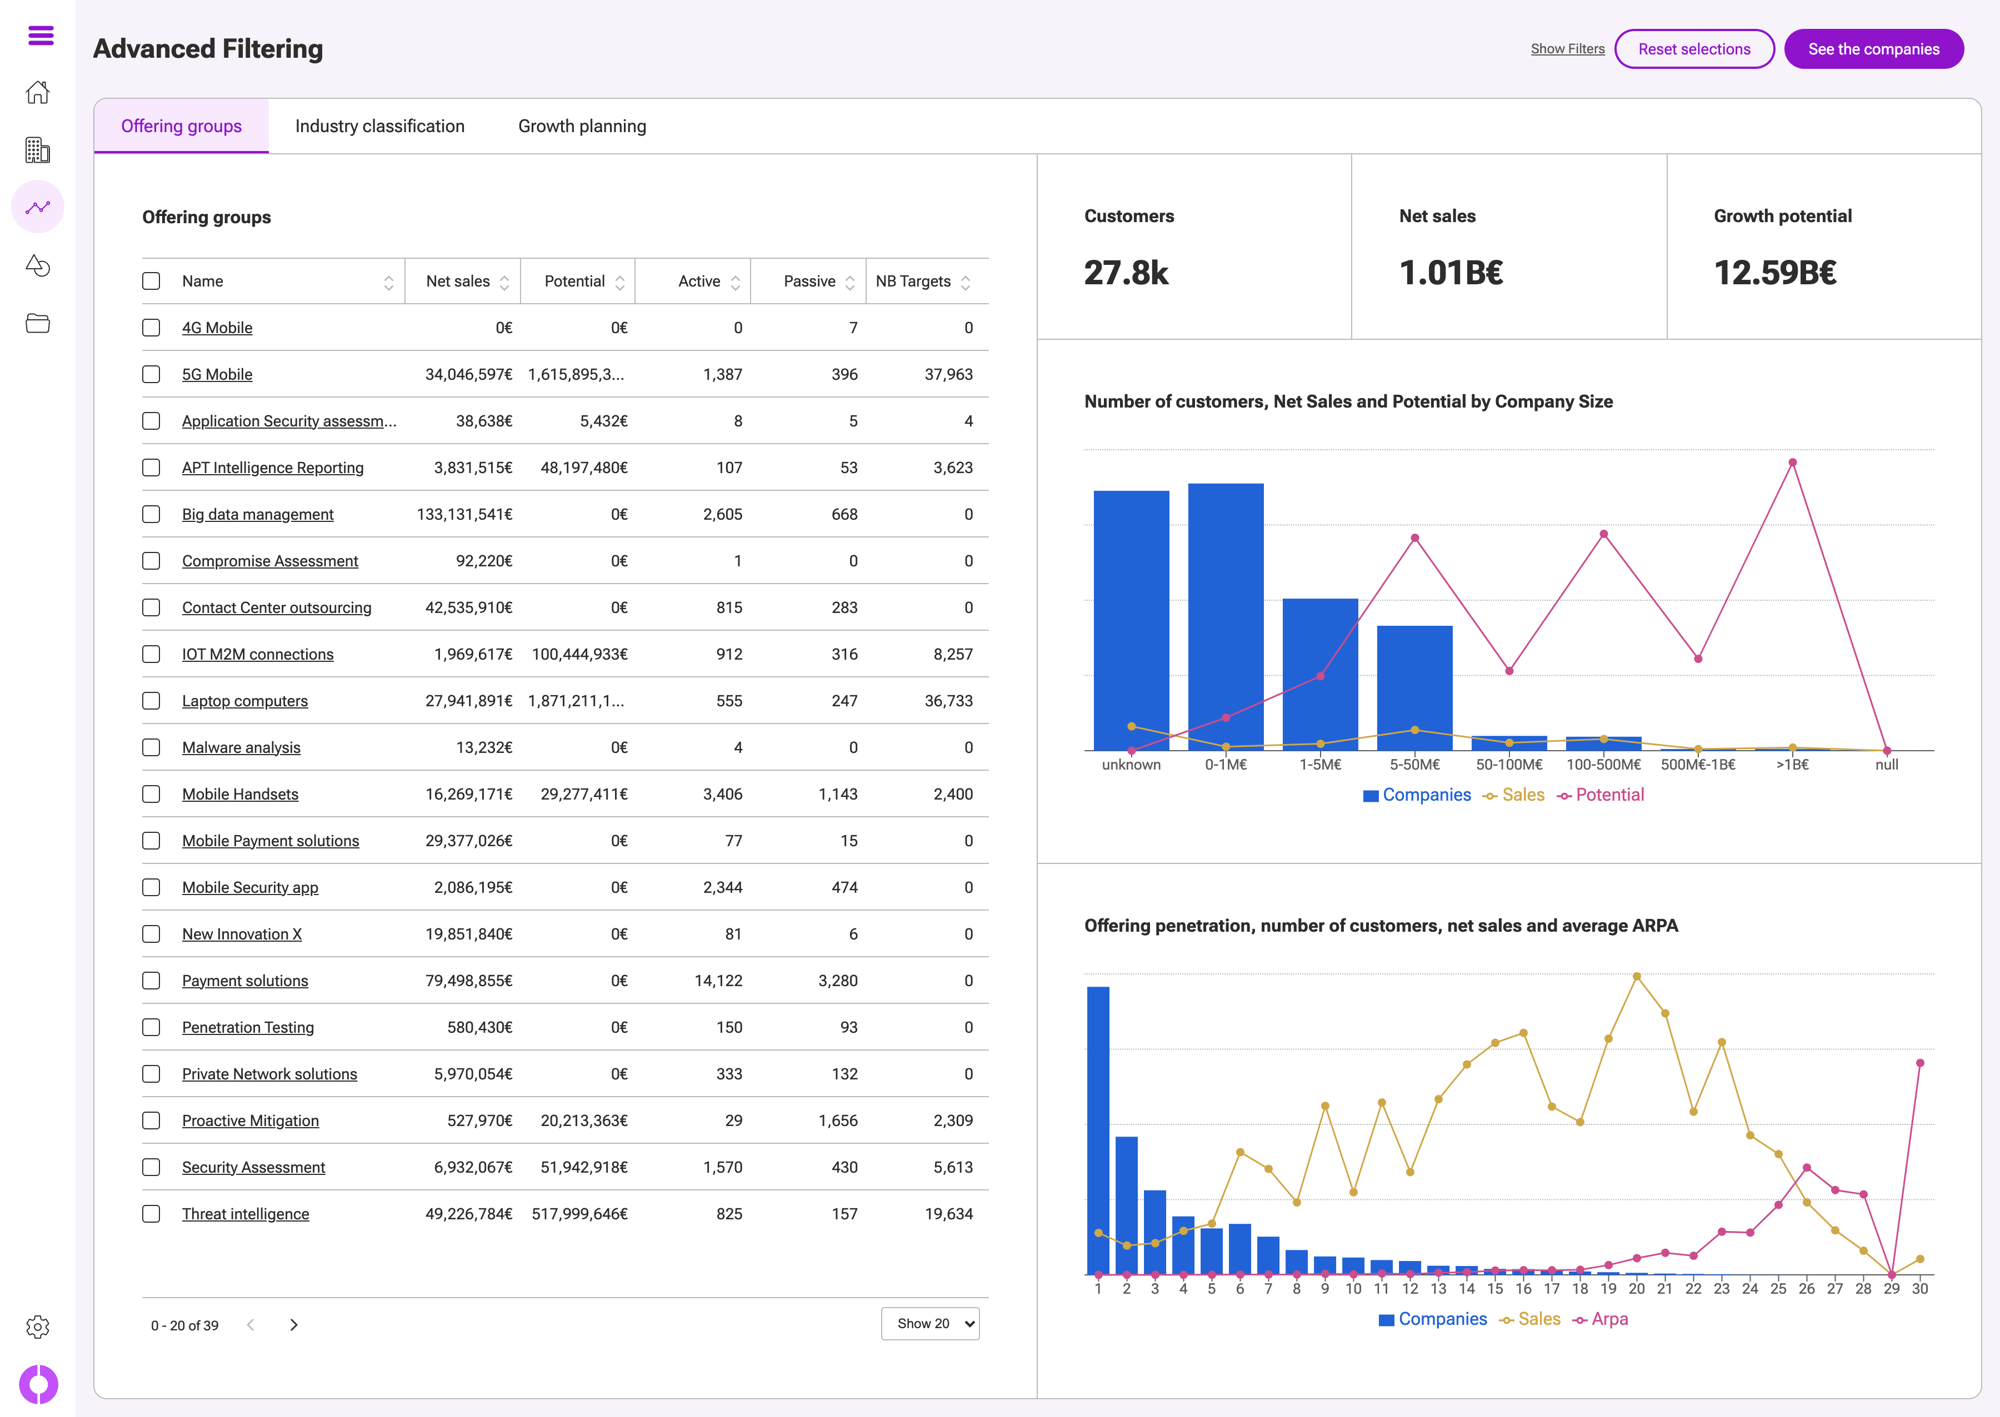Toggle the Potential legend swatch in size chart
Viewport: 2000px width, 1417px height.
1565,796
